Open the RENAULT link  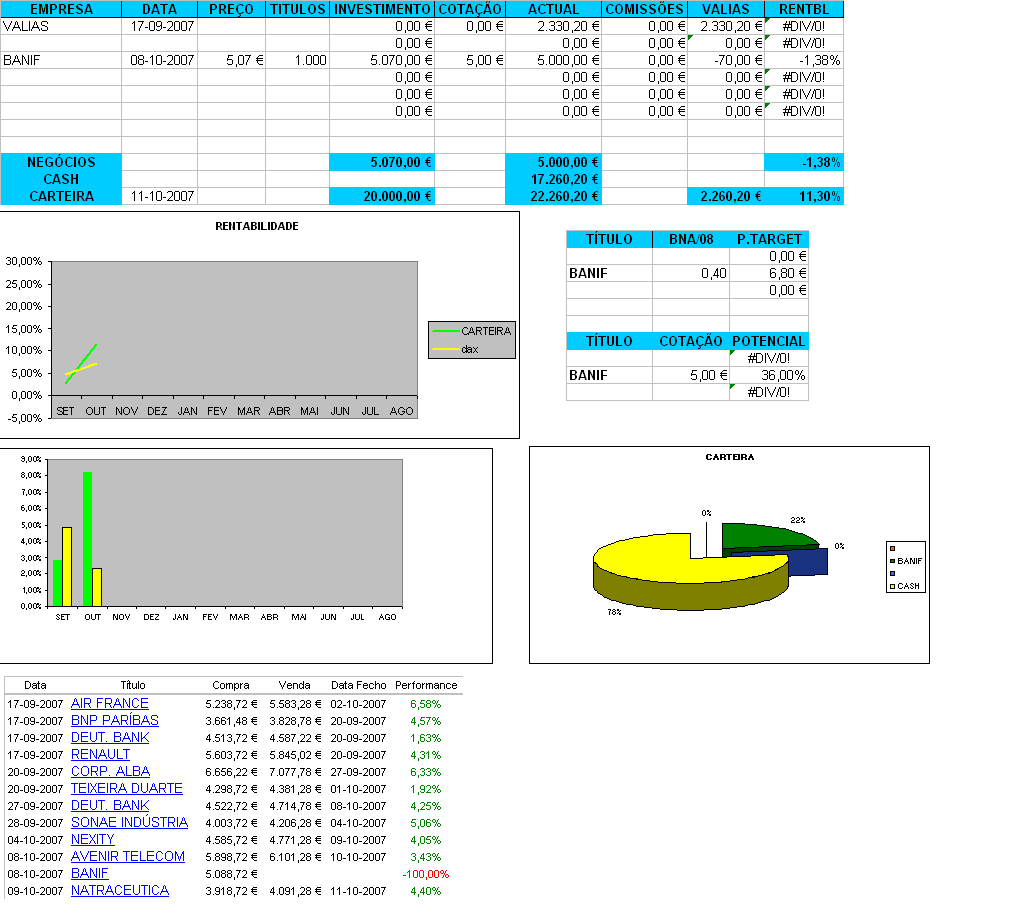[x=101, y=754]
